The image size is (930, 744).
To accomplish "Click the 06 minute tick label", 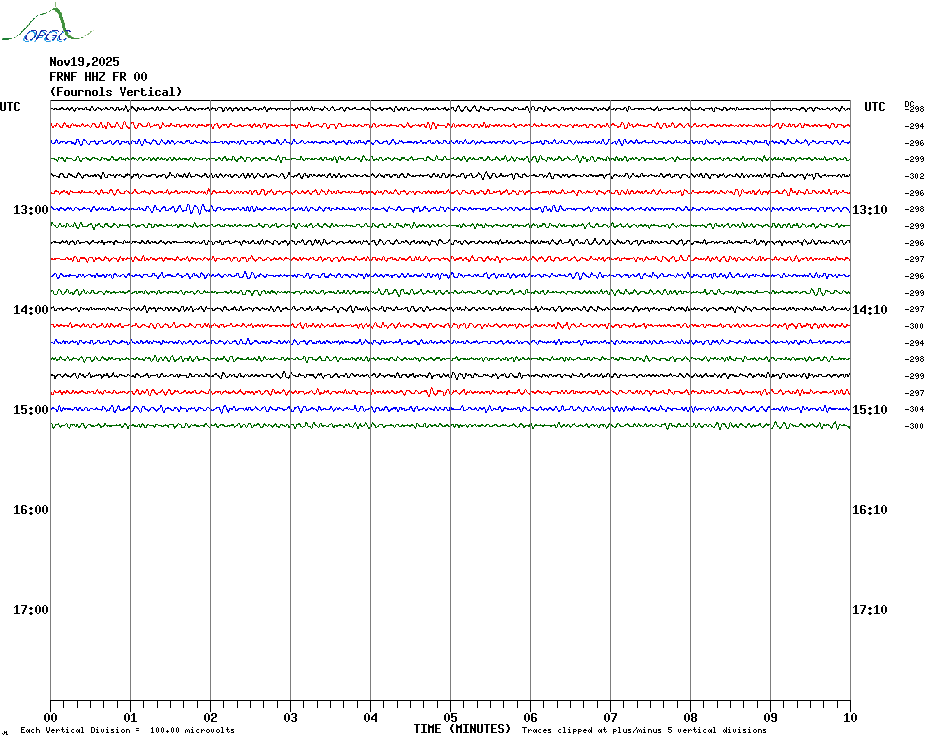I will (531, 717).
